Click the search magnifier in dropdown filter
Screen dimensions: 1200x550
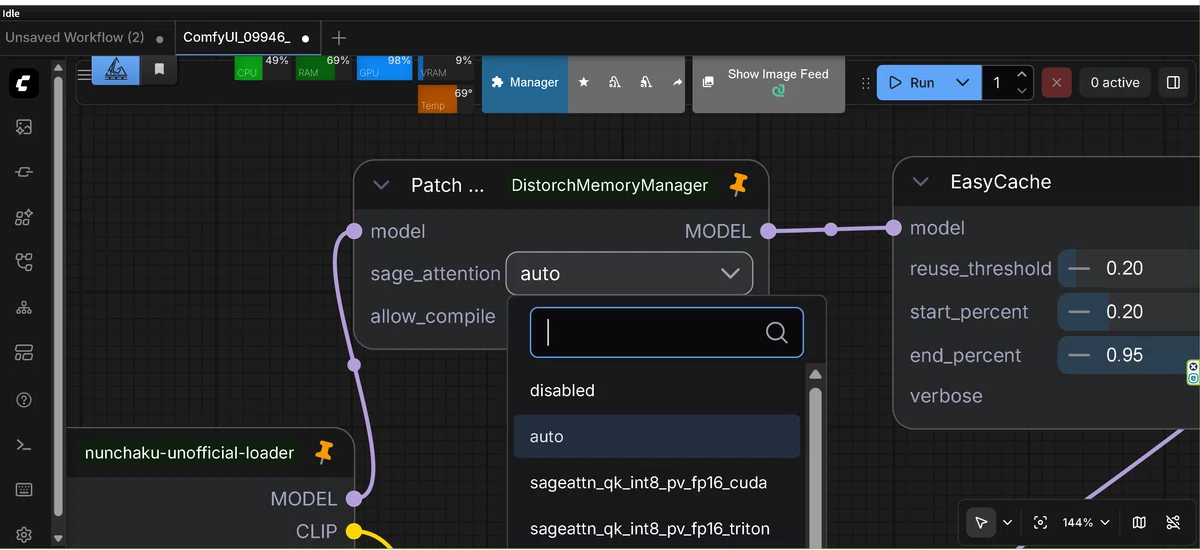(x=776, y=333)
